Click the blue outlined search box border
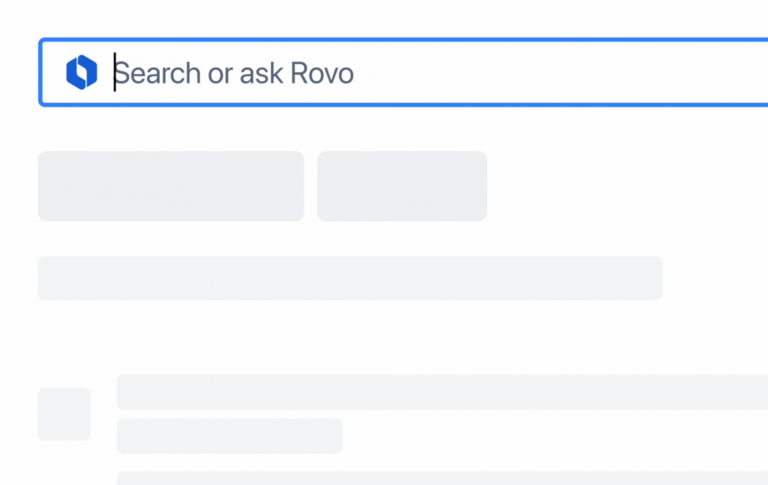The image size is (768, 485). [404, 40]
